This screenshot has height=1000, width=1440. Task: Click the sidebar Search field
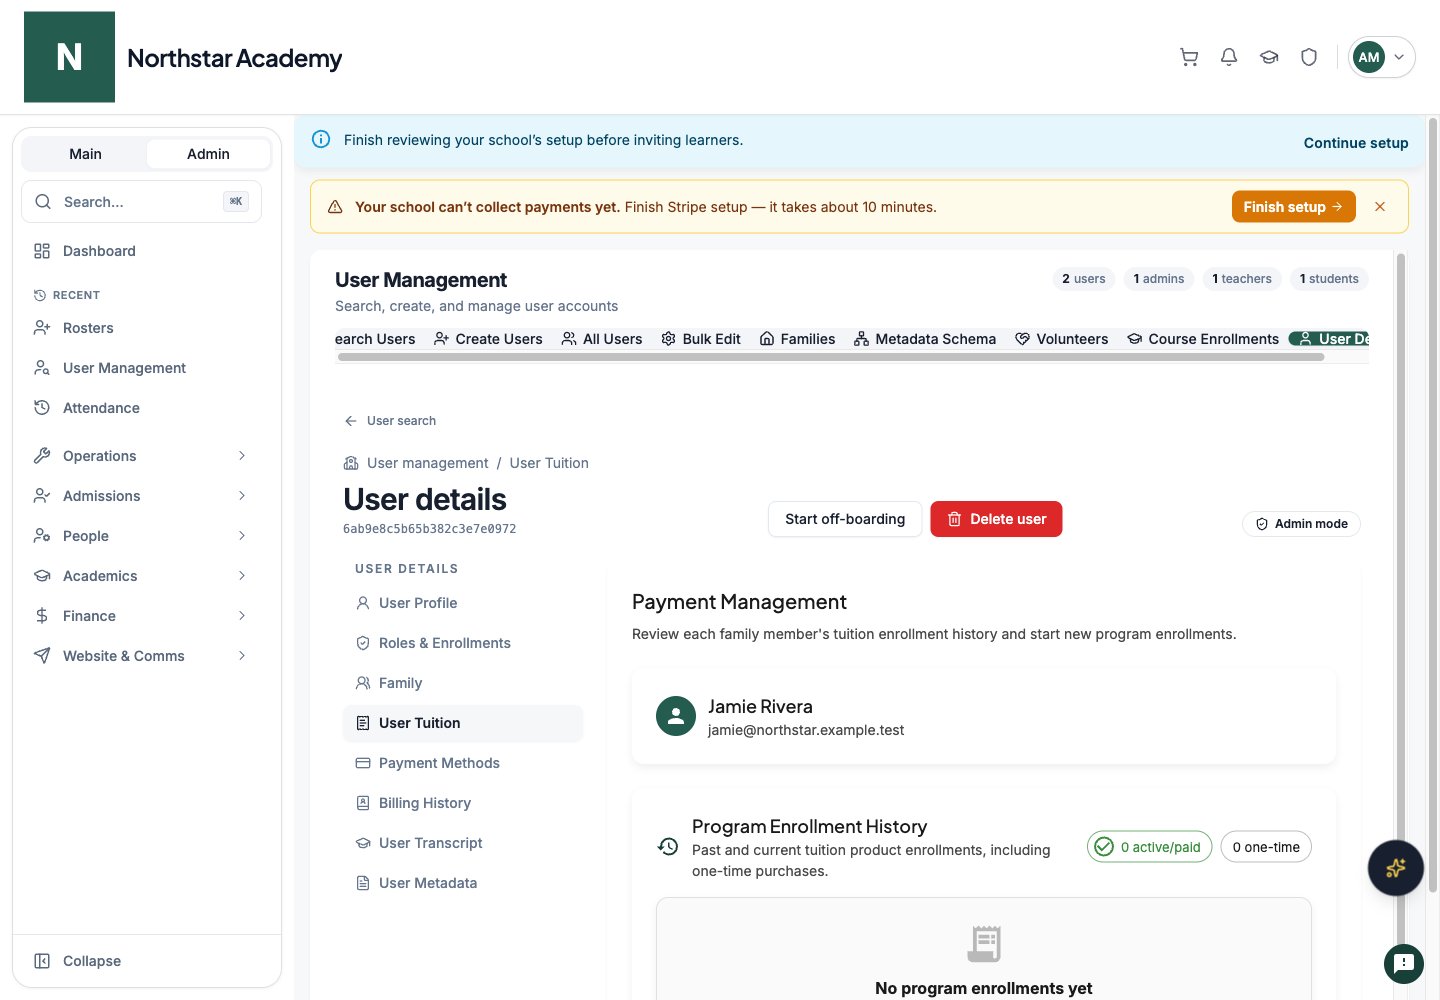pyautogui.click(x=141, y=202)
